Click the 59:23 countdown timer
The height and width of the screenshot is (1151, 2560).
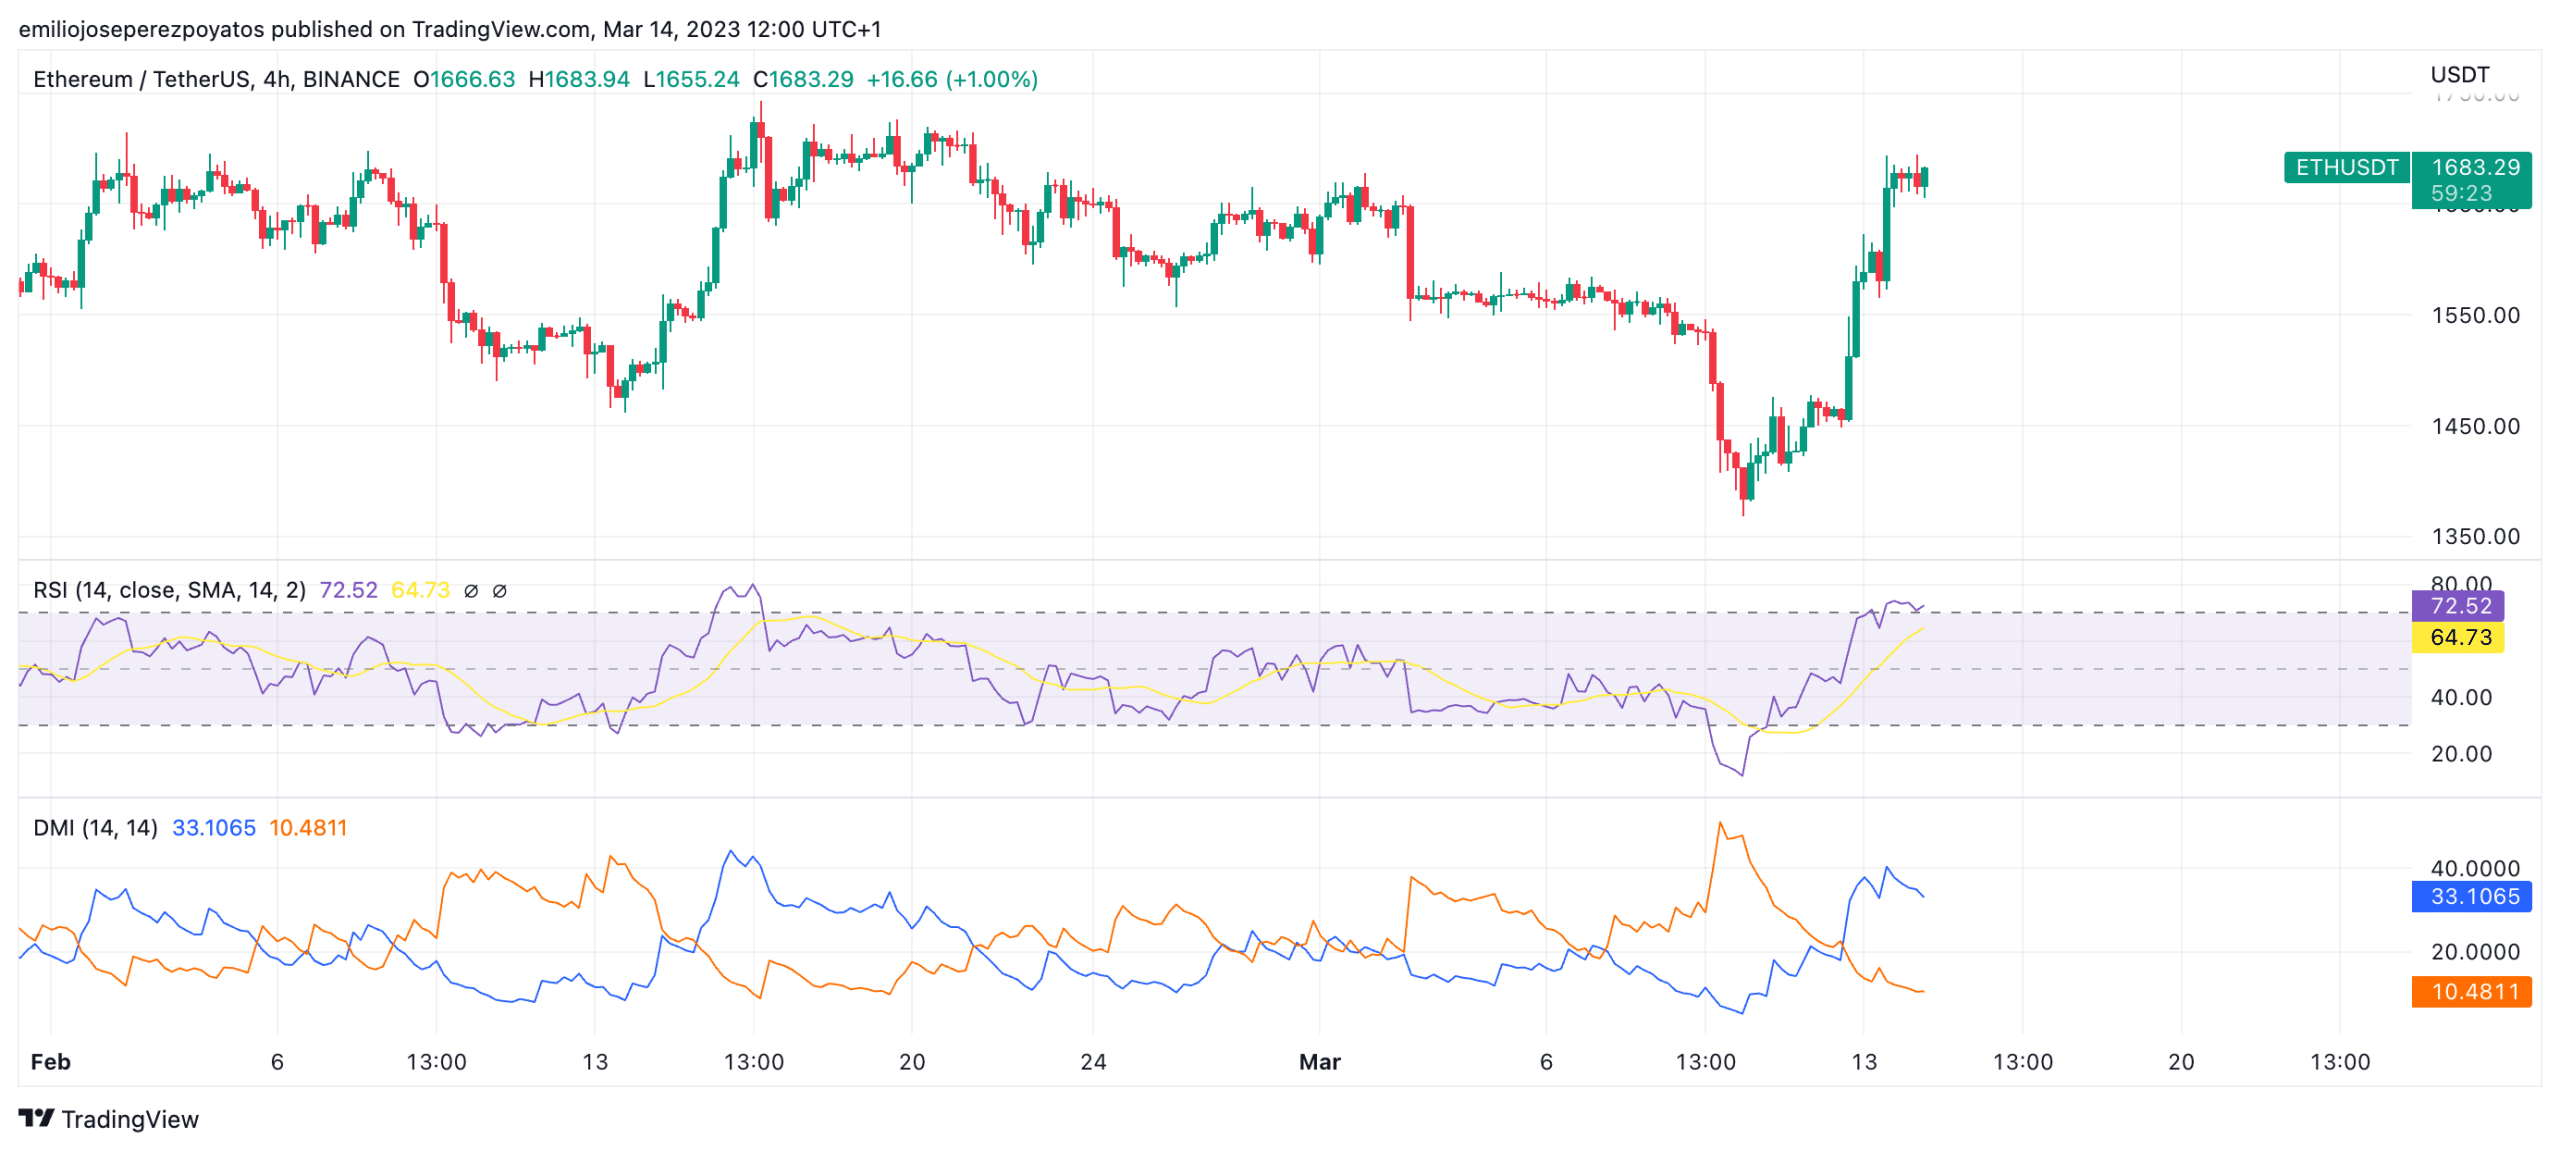[2461, 193]
